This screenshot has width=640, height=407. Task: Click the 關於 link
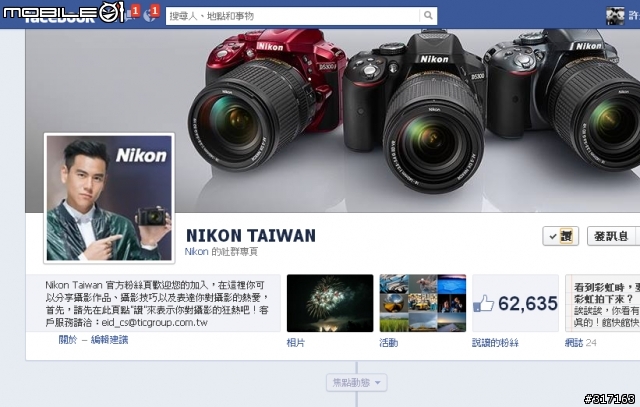pos(68,340)
